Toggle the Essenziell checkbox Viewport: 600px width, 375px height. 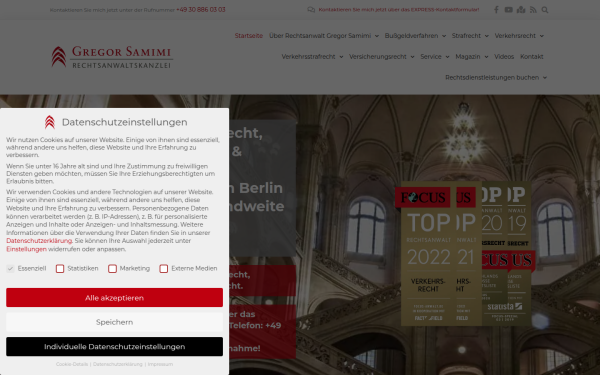pyautogui.click(x=10, y=269)
